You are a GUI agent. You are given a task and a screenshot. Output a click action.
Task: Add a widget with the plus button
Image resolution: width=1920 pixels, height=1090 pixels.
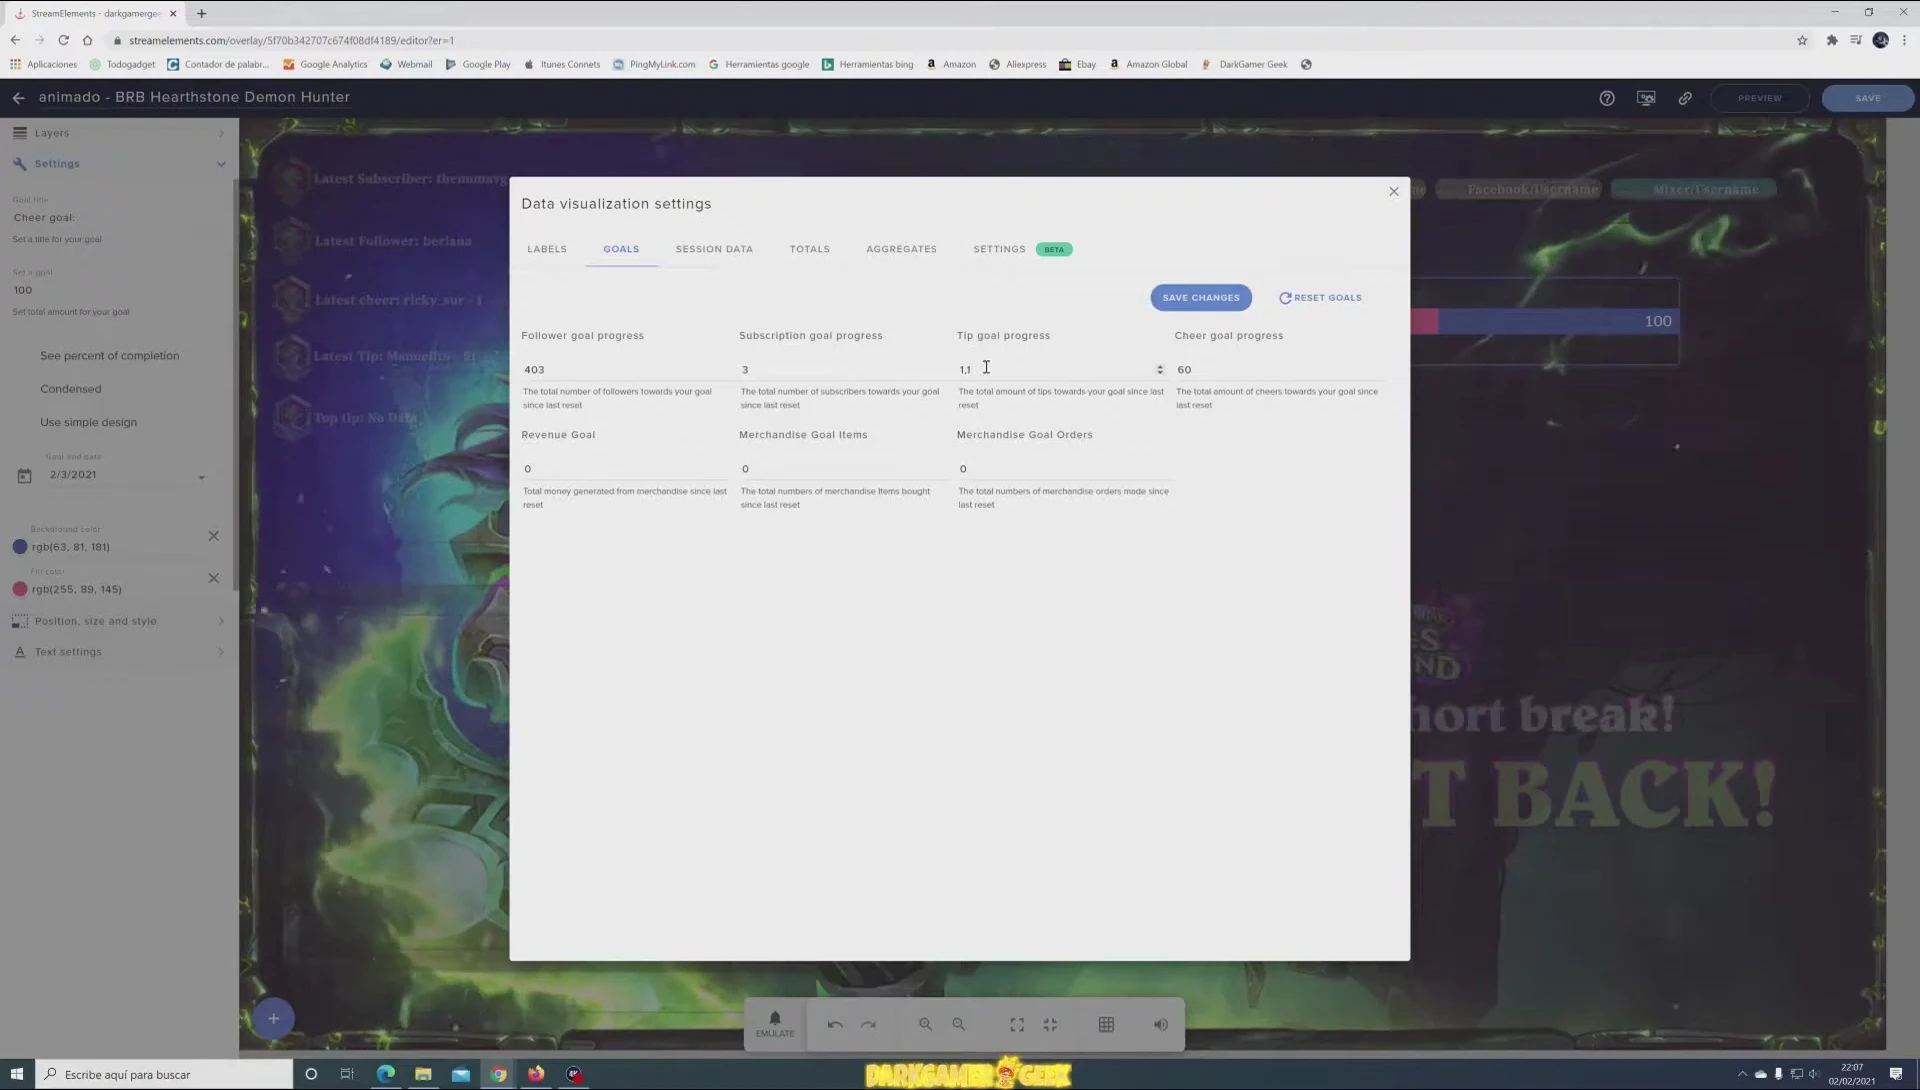tap(273, 1018)
